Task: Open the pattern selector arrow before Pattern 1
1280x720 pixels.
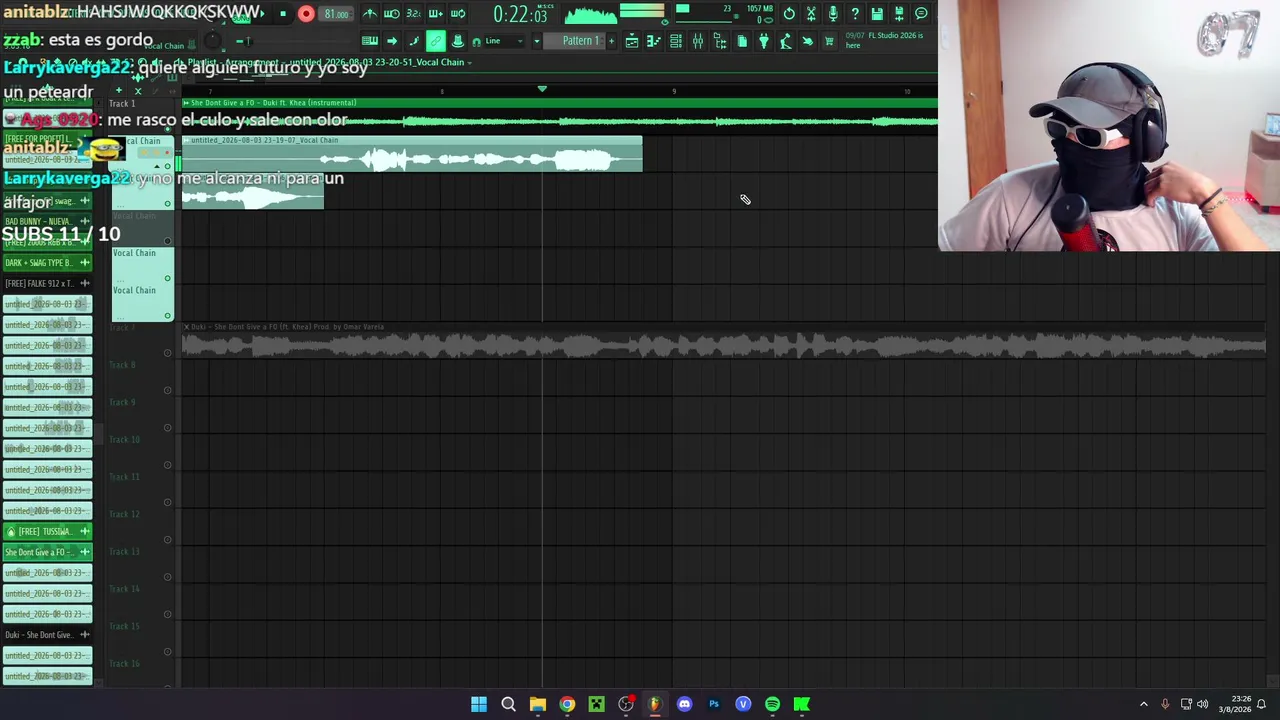Action: [537, 41]
